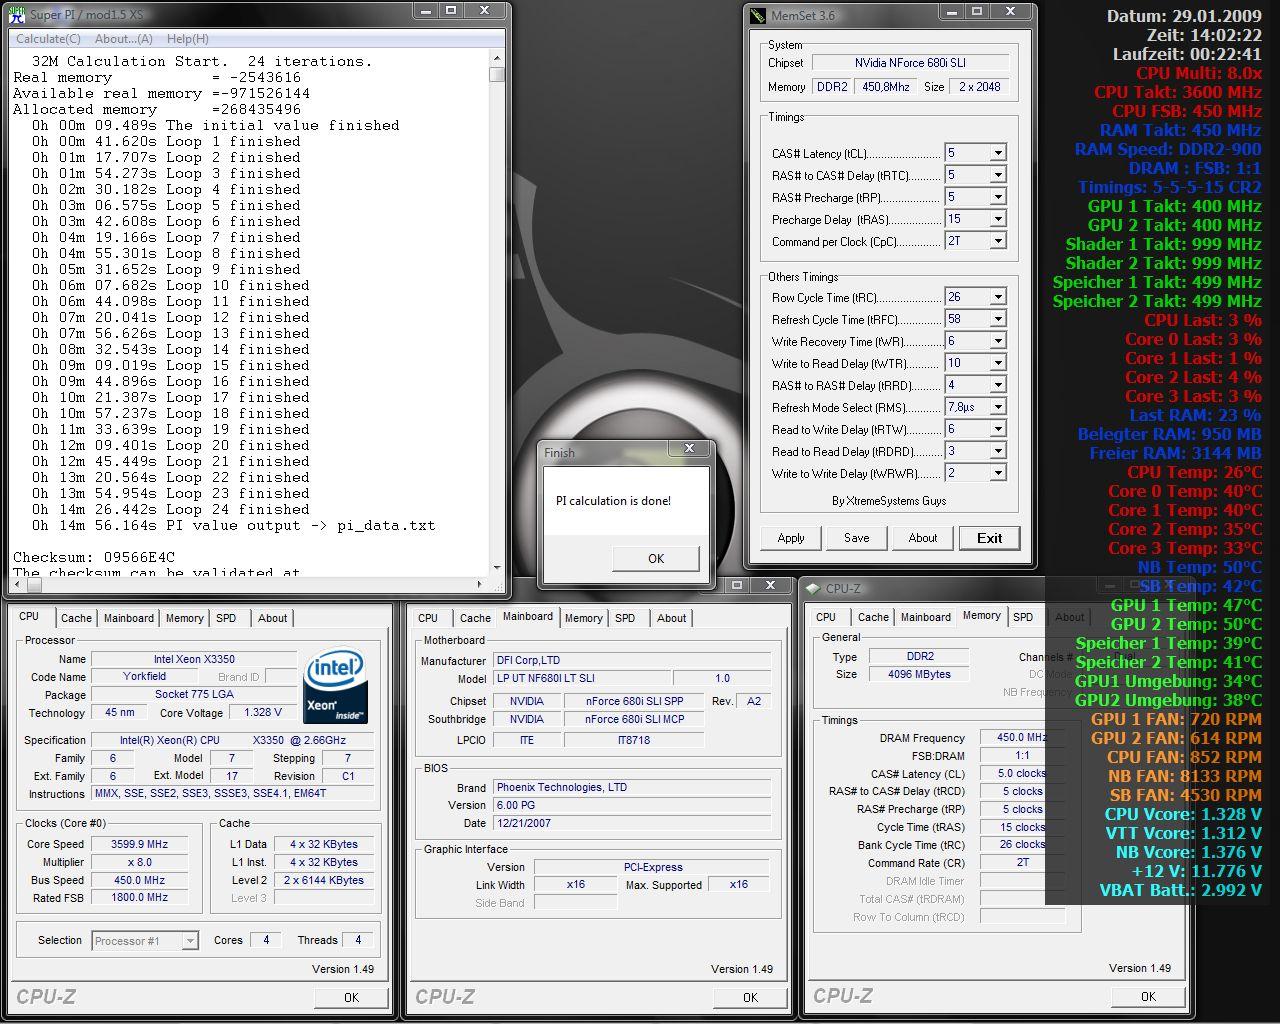Select Cache tab in CPU-Z Mainboard window
1280x1024 pixels.
click(475, 618)
